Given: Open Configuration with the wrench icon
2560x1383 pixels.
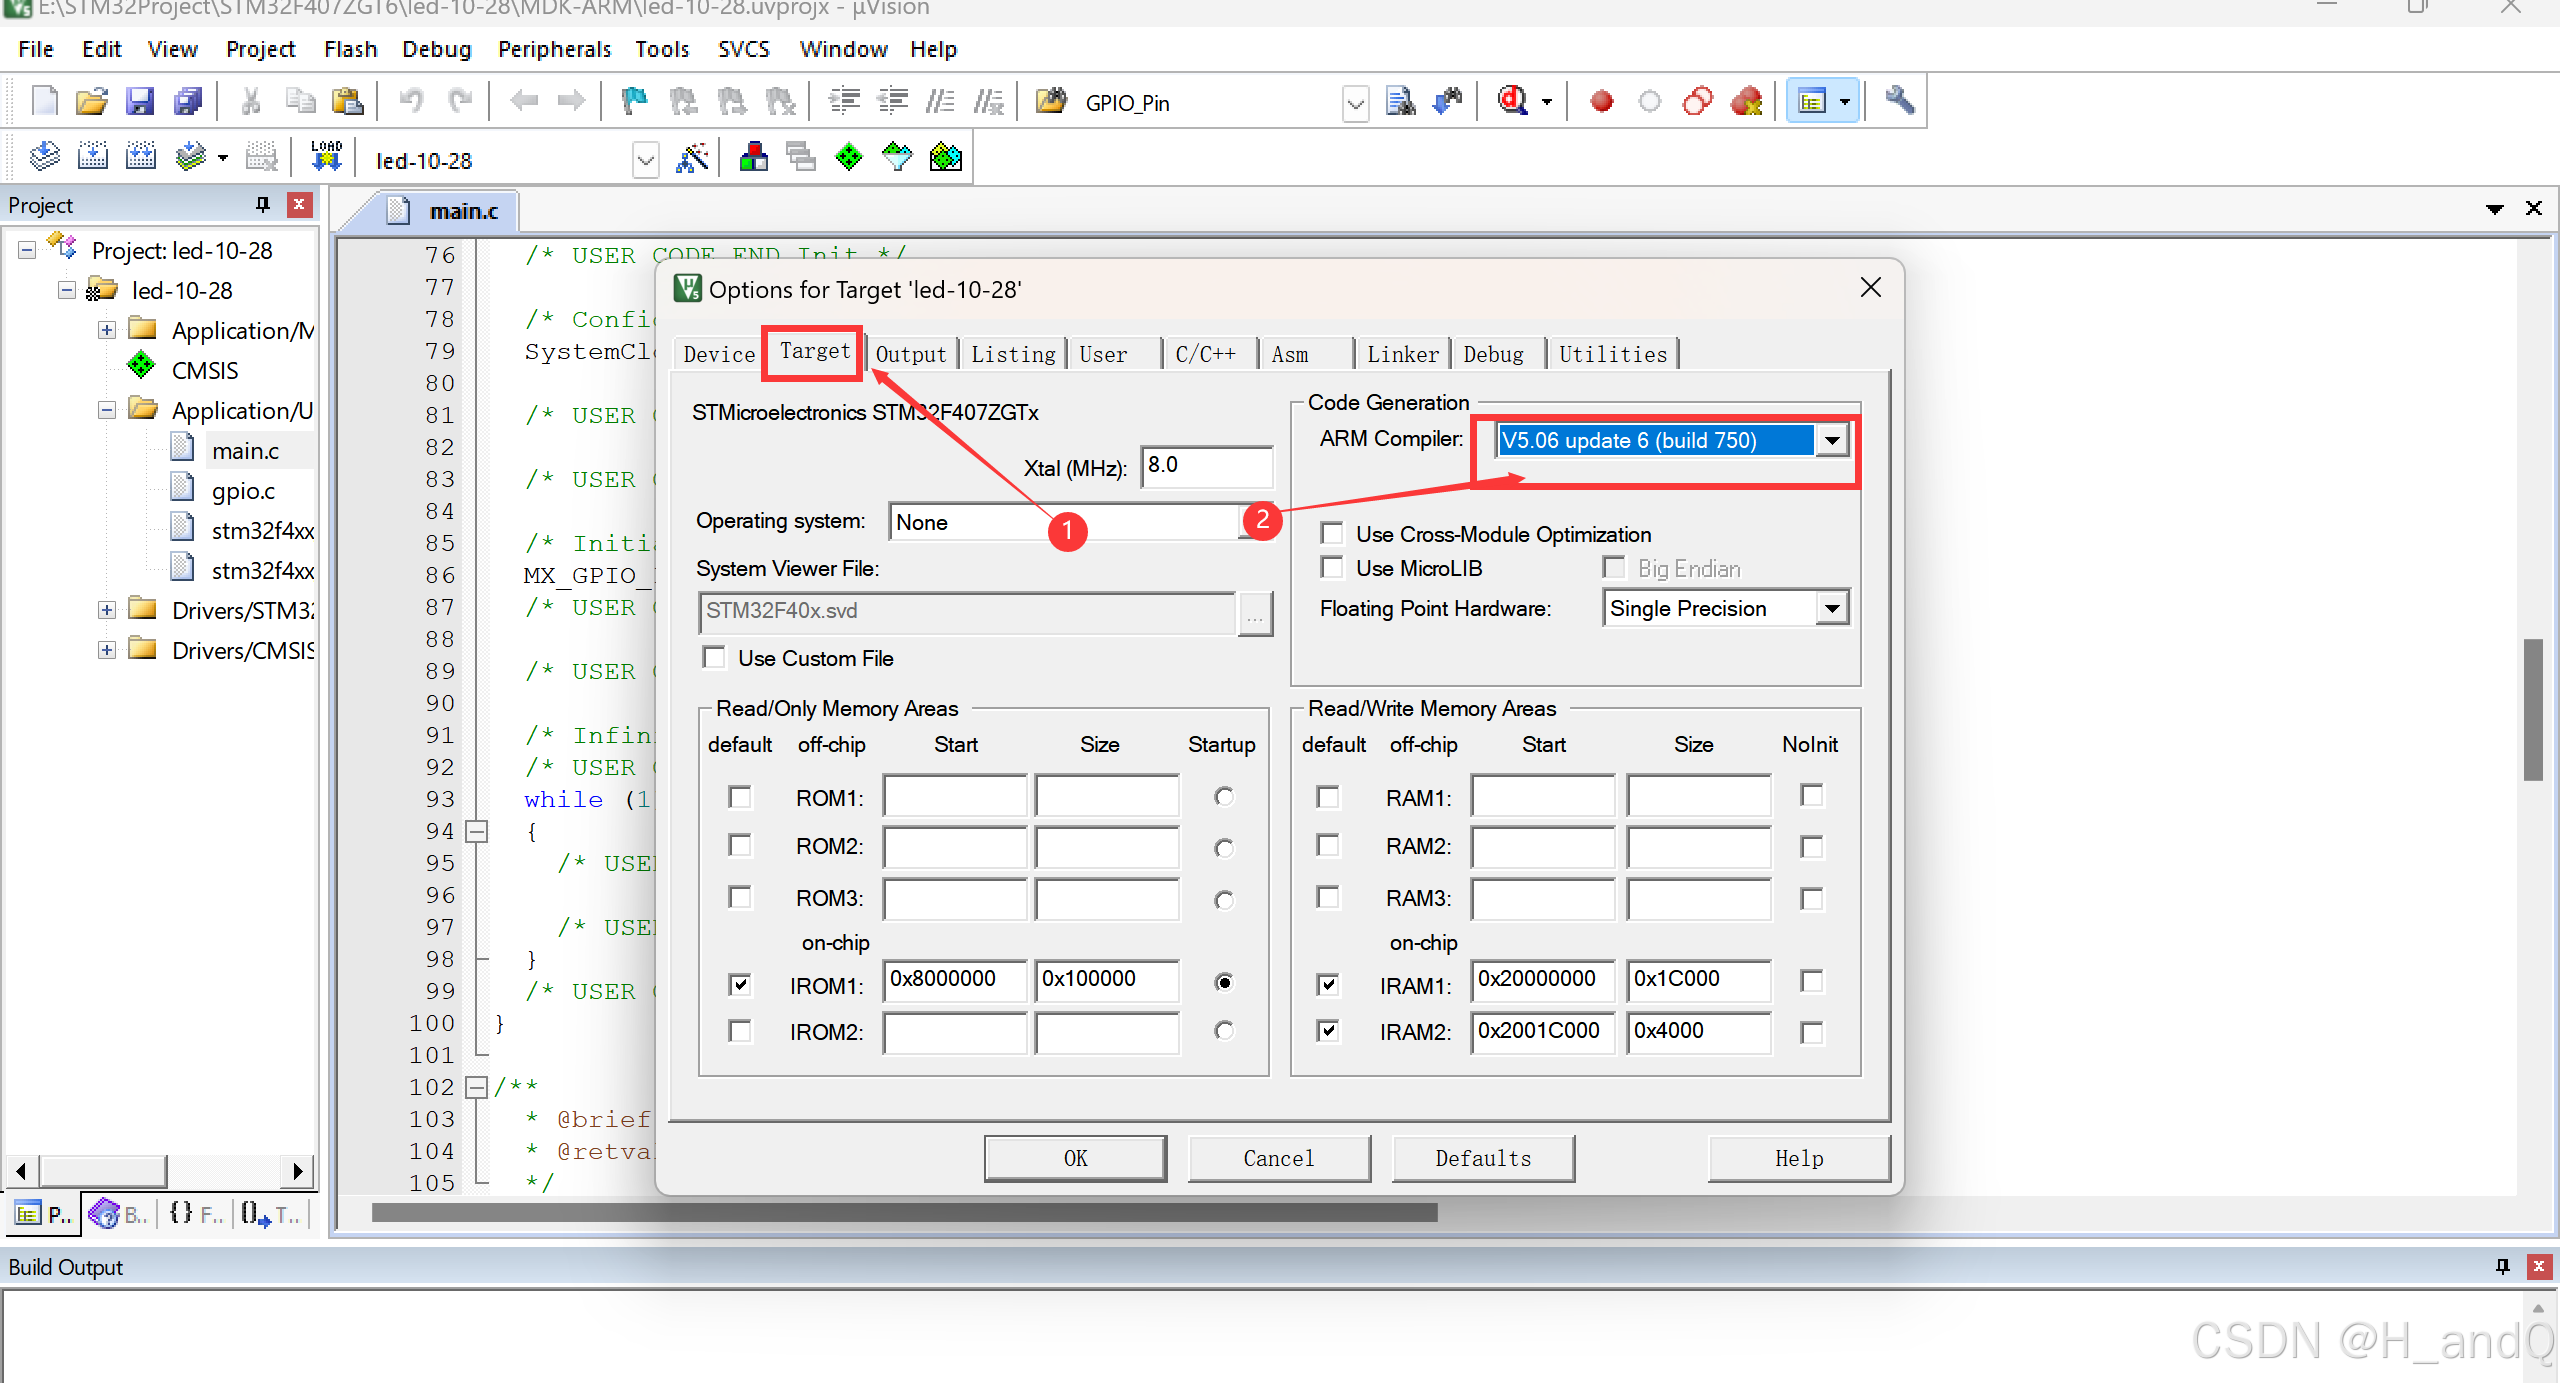Looking at the screenshot, I should pyautogui.click(x=1899, y=101).
